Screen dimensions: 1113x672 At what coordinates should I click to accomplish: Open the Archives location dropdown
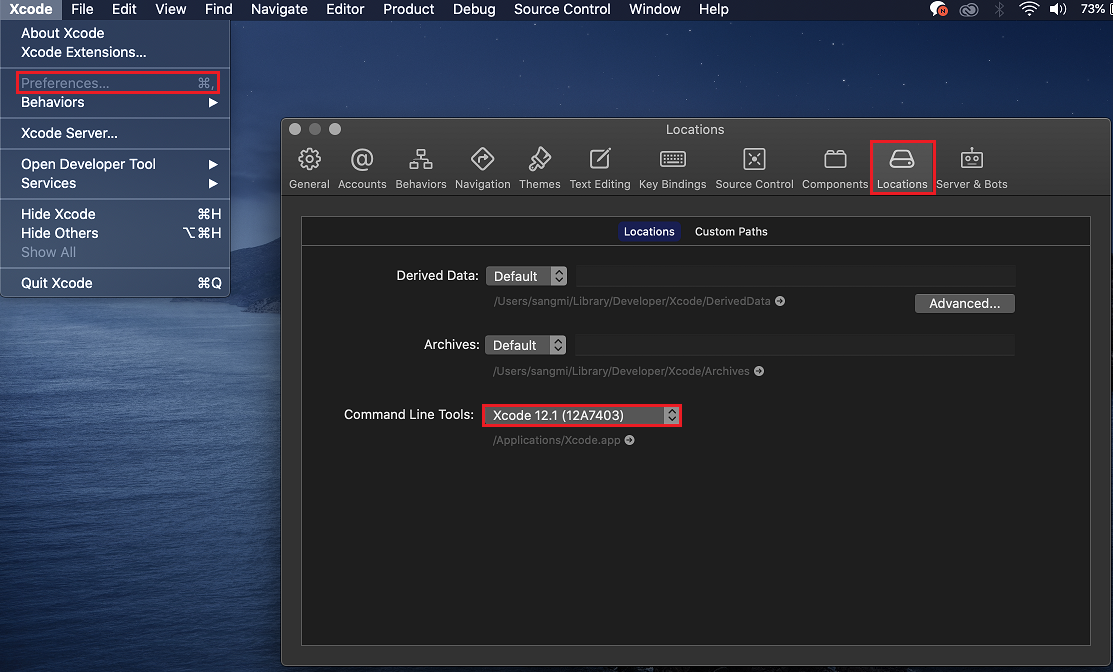coord(526,345)
